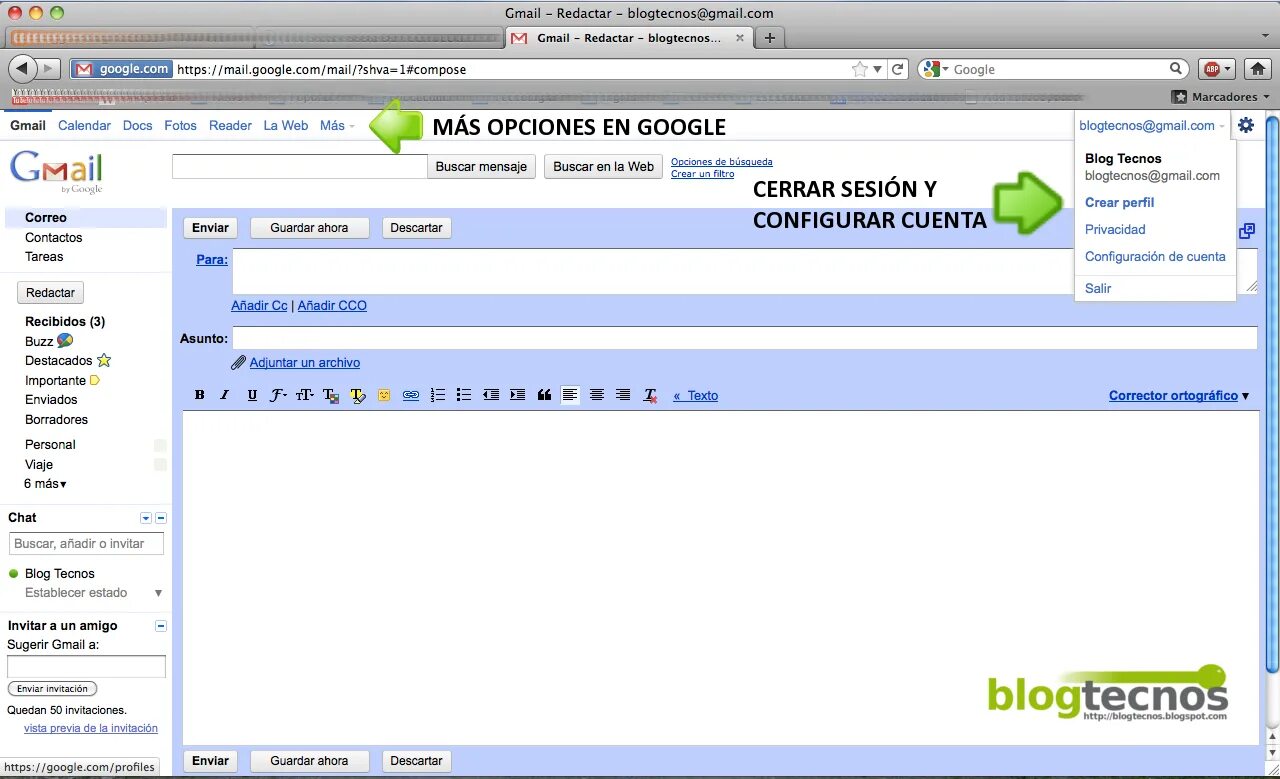The height and width of the screenshot is (779, 1280).
Task: Align text to the left
Action: coord(570,395)
